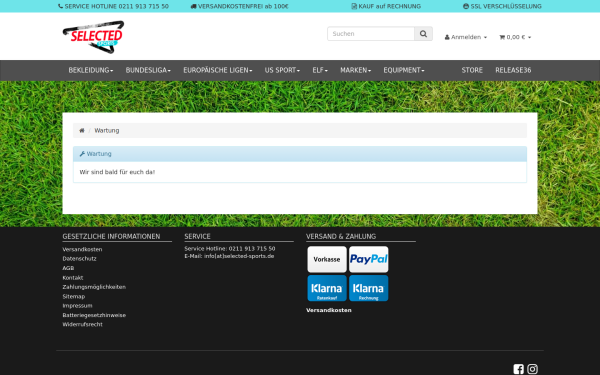Click the E-Mail info[at]selected-sports.de text
Screen dimensions: 600x375
229,256
